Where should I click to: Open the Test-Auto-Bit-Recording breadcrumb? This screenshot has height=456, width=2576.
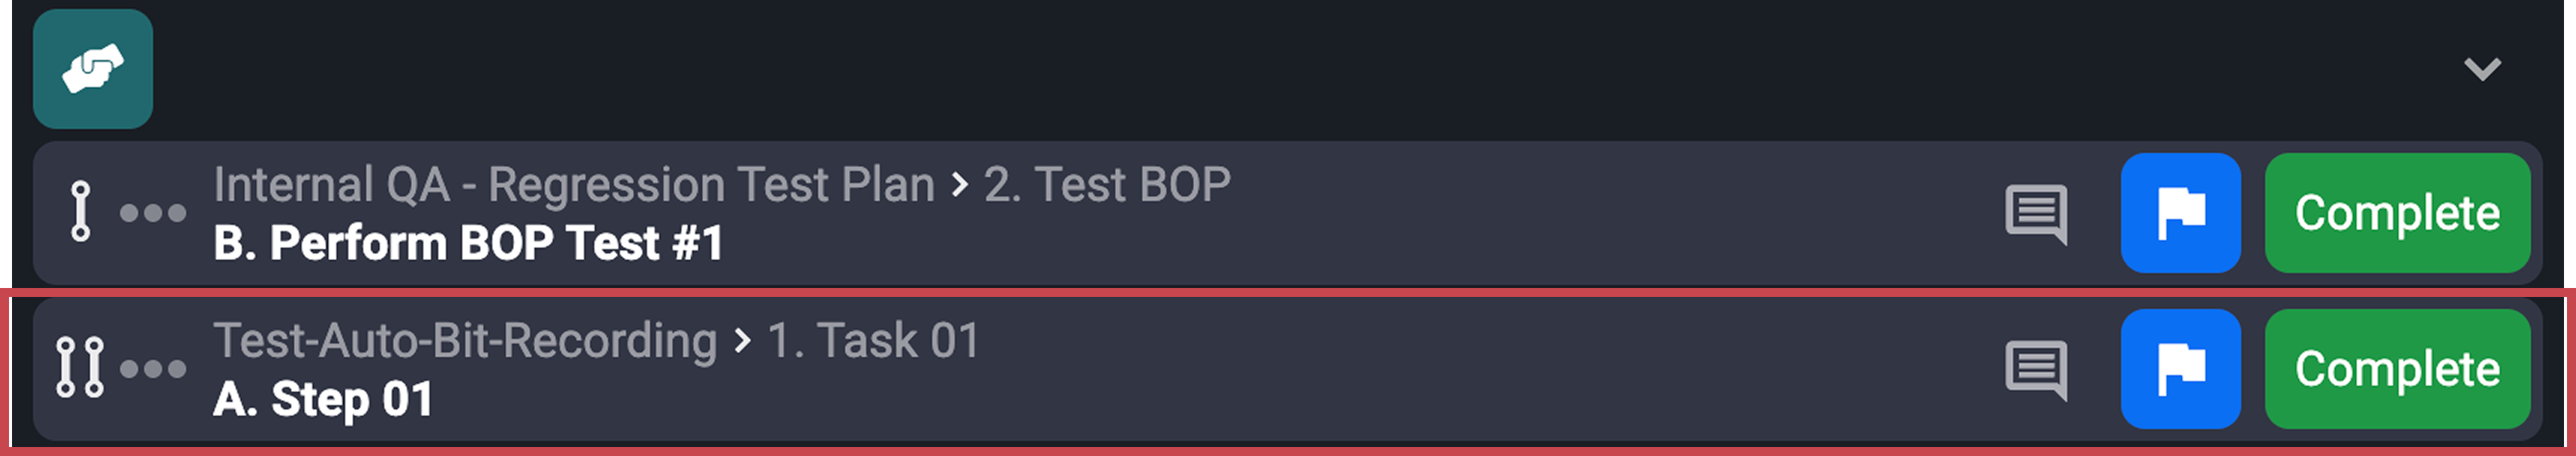pos(465,341)
